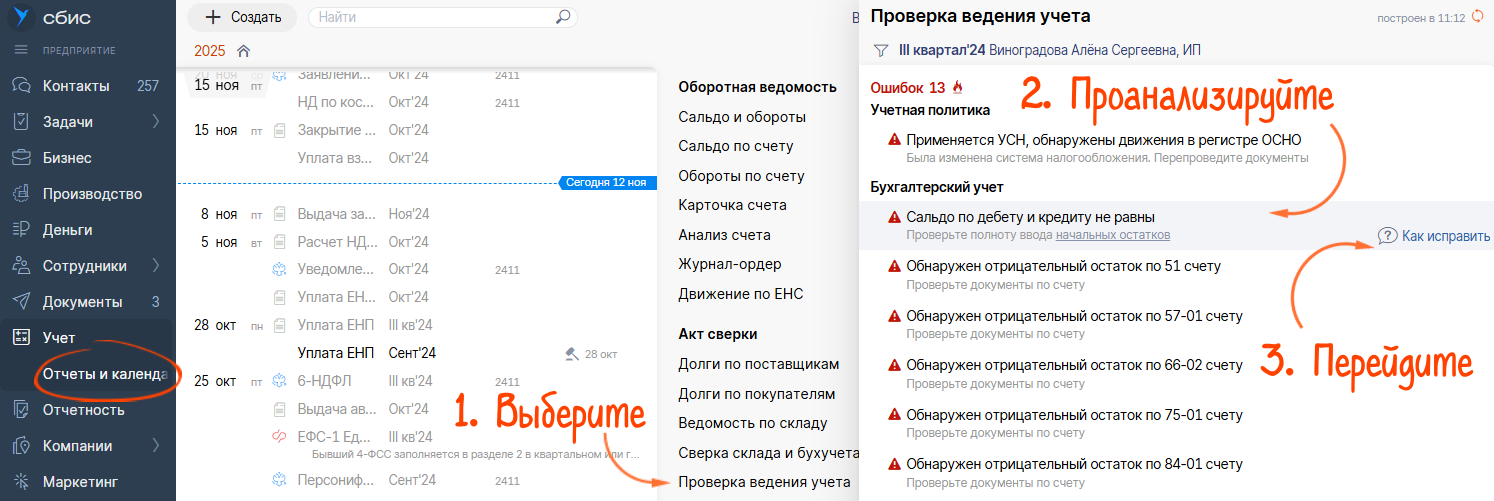Expand the Задачи sidebar submenu

[155, 122]
